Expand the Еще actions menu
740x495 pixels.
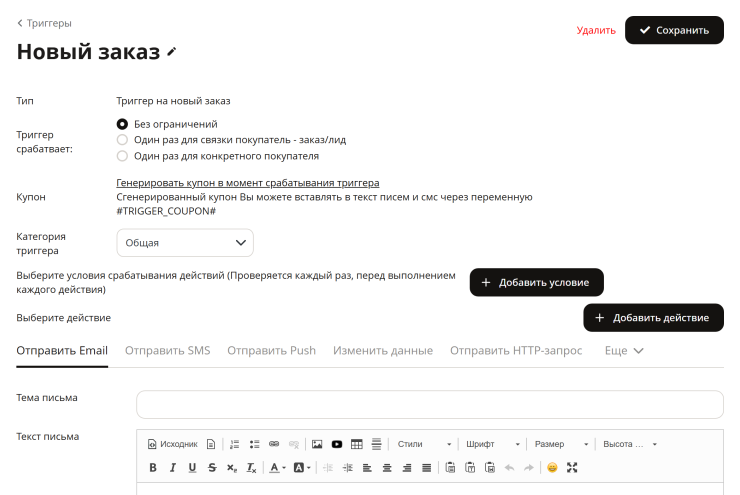click(624, 351)
